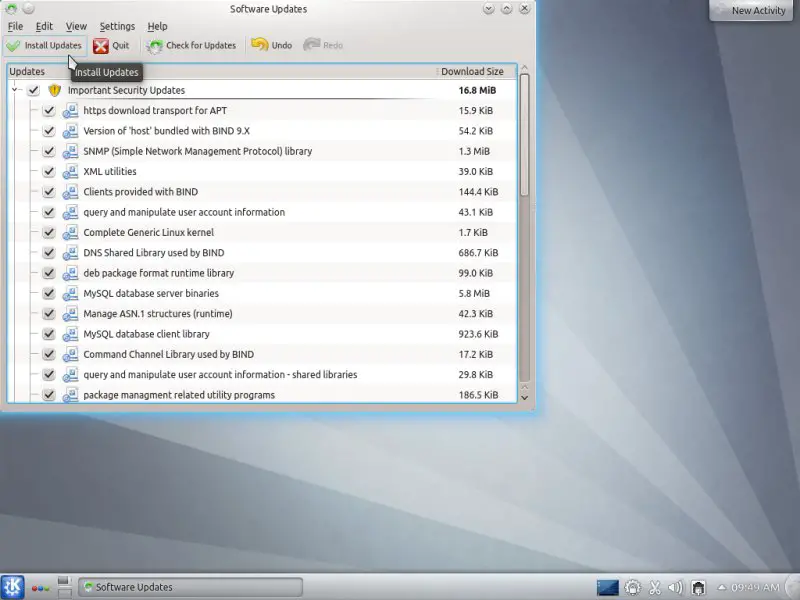
Task: Uncheck the Important Security Updates group checkbox
Action: tap(34, 90)
